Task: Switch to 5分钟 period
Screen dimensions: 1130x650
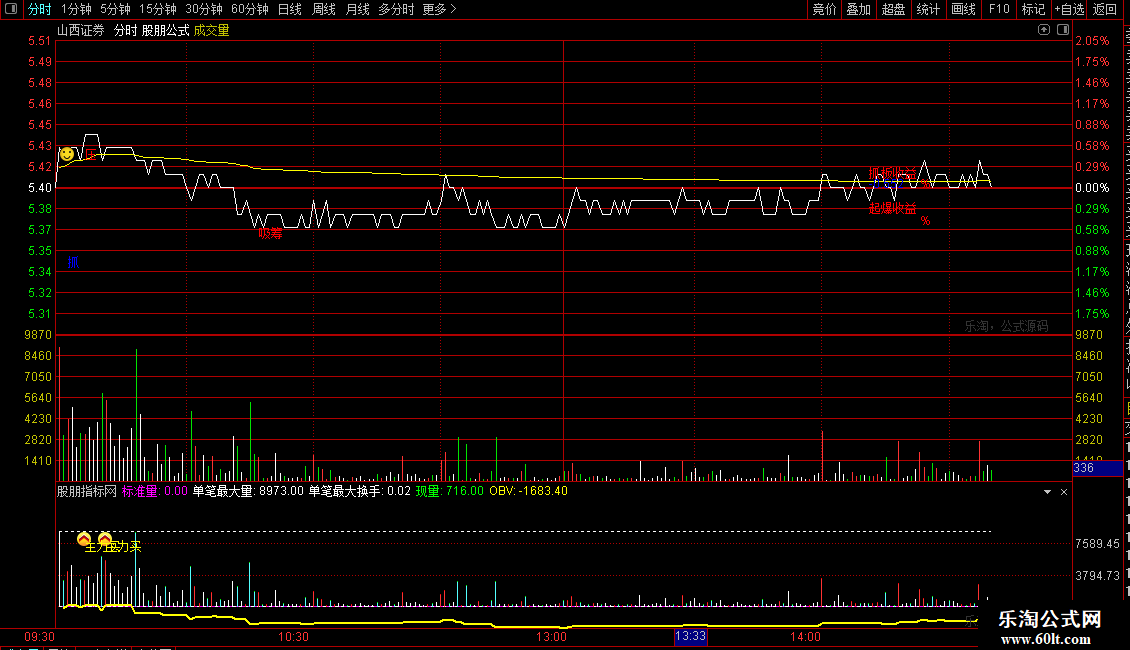Action: click(115, 9)
